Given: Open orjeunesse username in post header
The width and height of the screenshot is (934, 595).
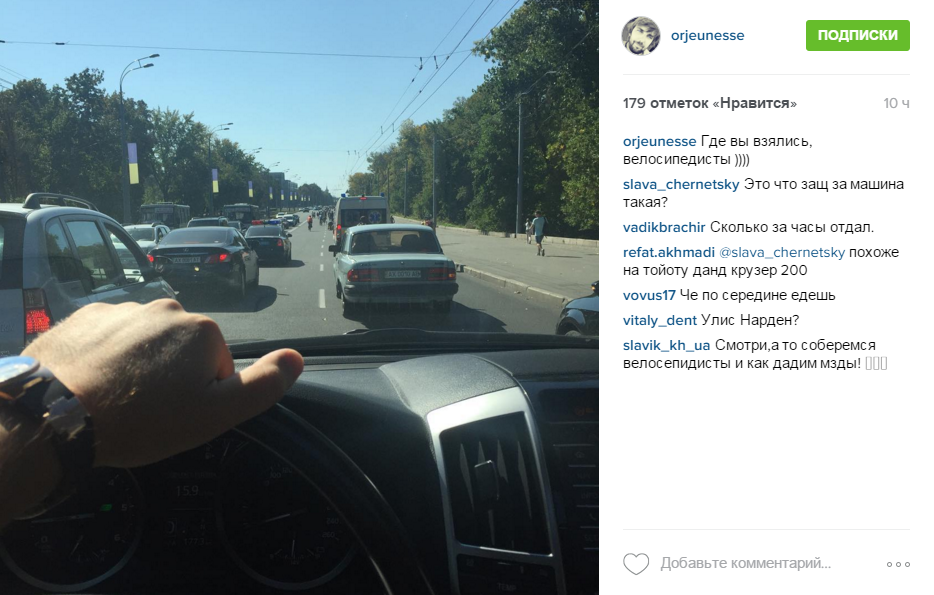Looking at the screenshot, I should click(707, 36).
